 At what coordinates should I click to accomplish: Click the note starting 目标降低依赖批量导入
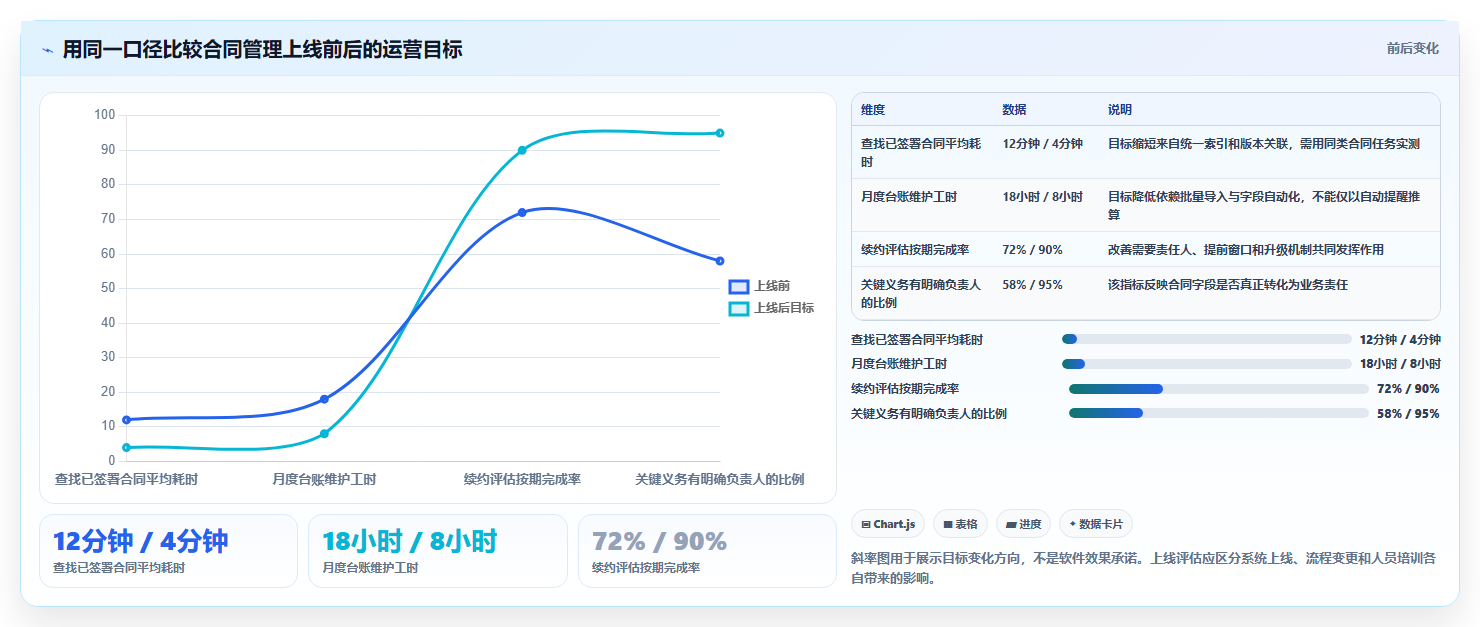[x=1269, y=205]
